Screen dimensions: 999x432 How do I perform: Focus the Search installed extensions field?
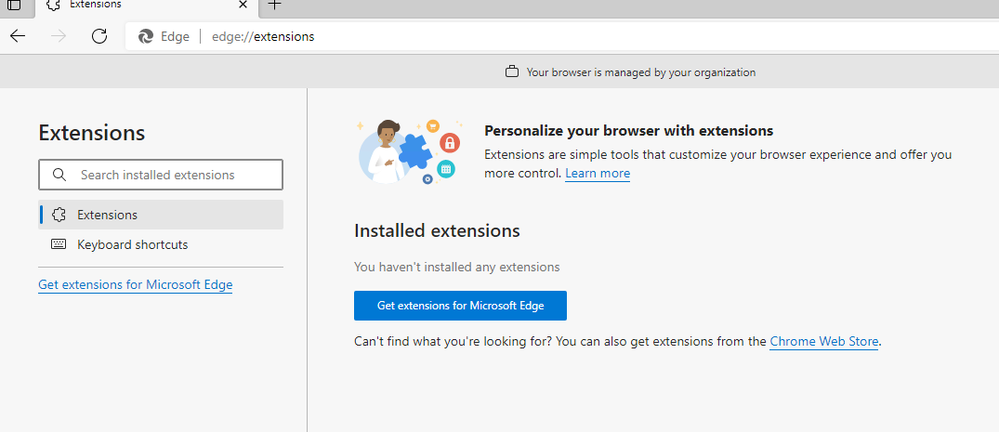coord(170,175)
